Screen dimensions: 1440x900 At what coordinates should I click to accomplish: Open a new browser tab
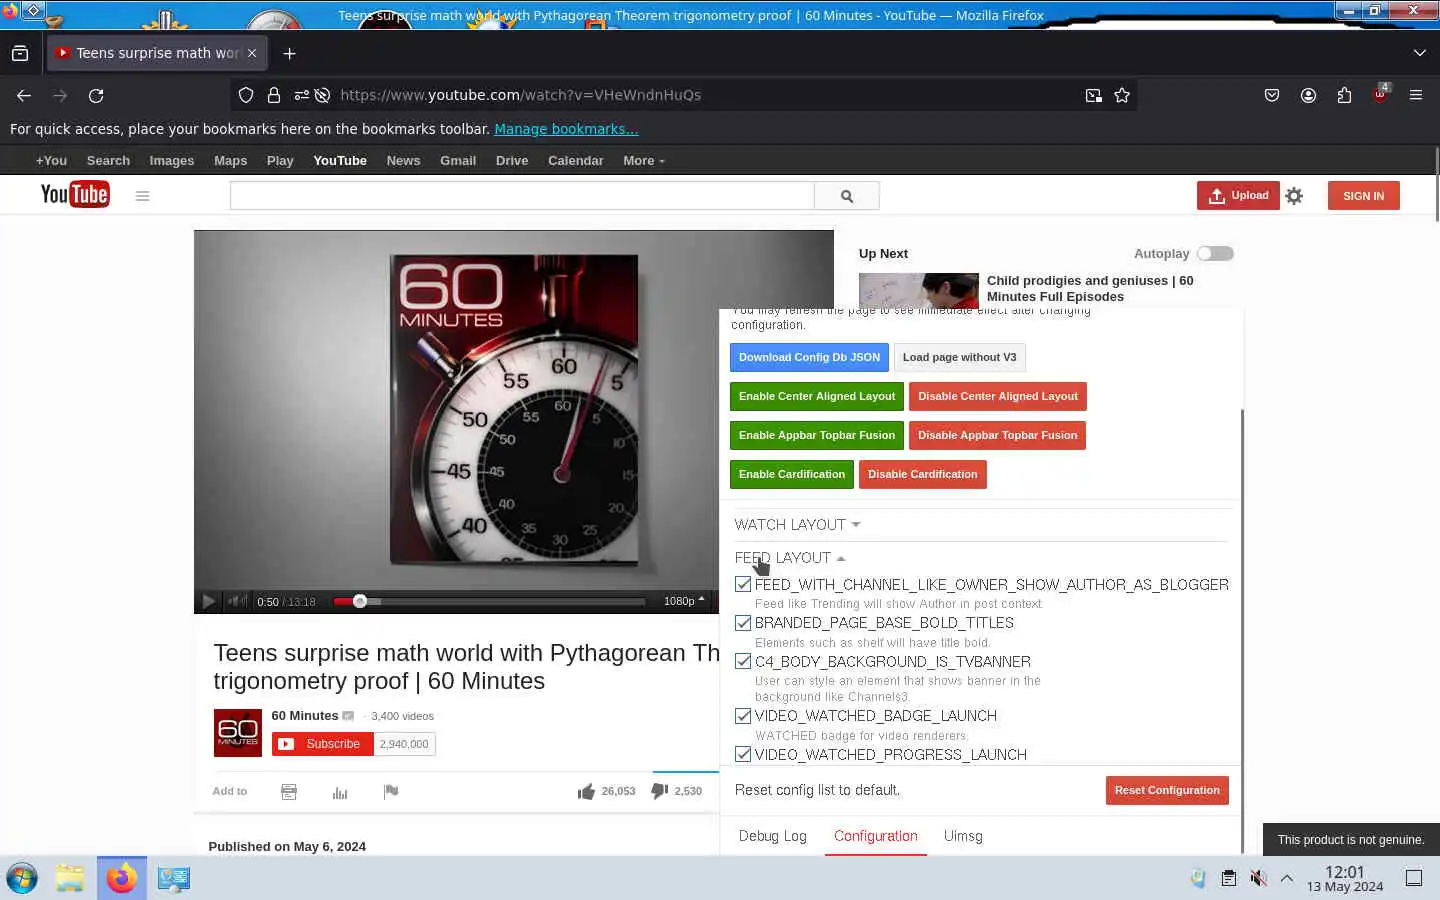click(x=290, y=53)
